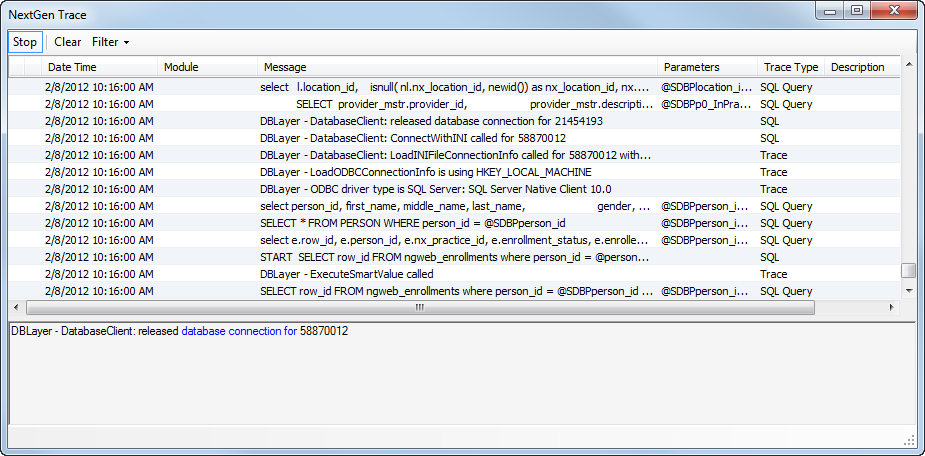Click the vertical scrollbar thumb
Viewport: 925px width, 456px height.
click(x=908, y=270)
